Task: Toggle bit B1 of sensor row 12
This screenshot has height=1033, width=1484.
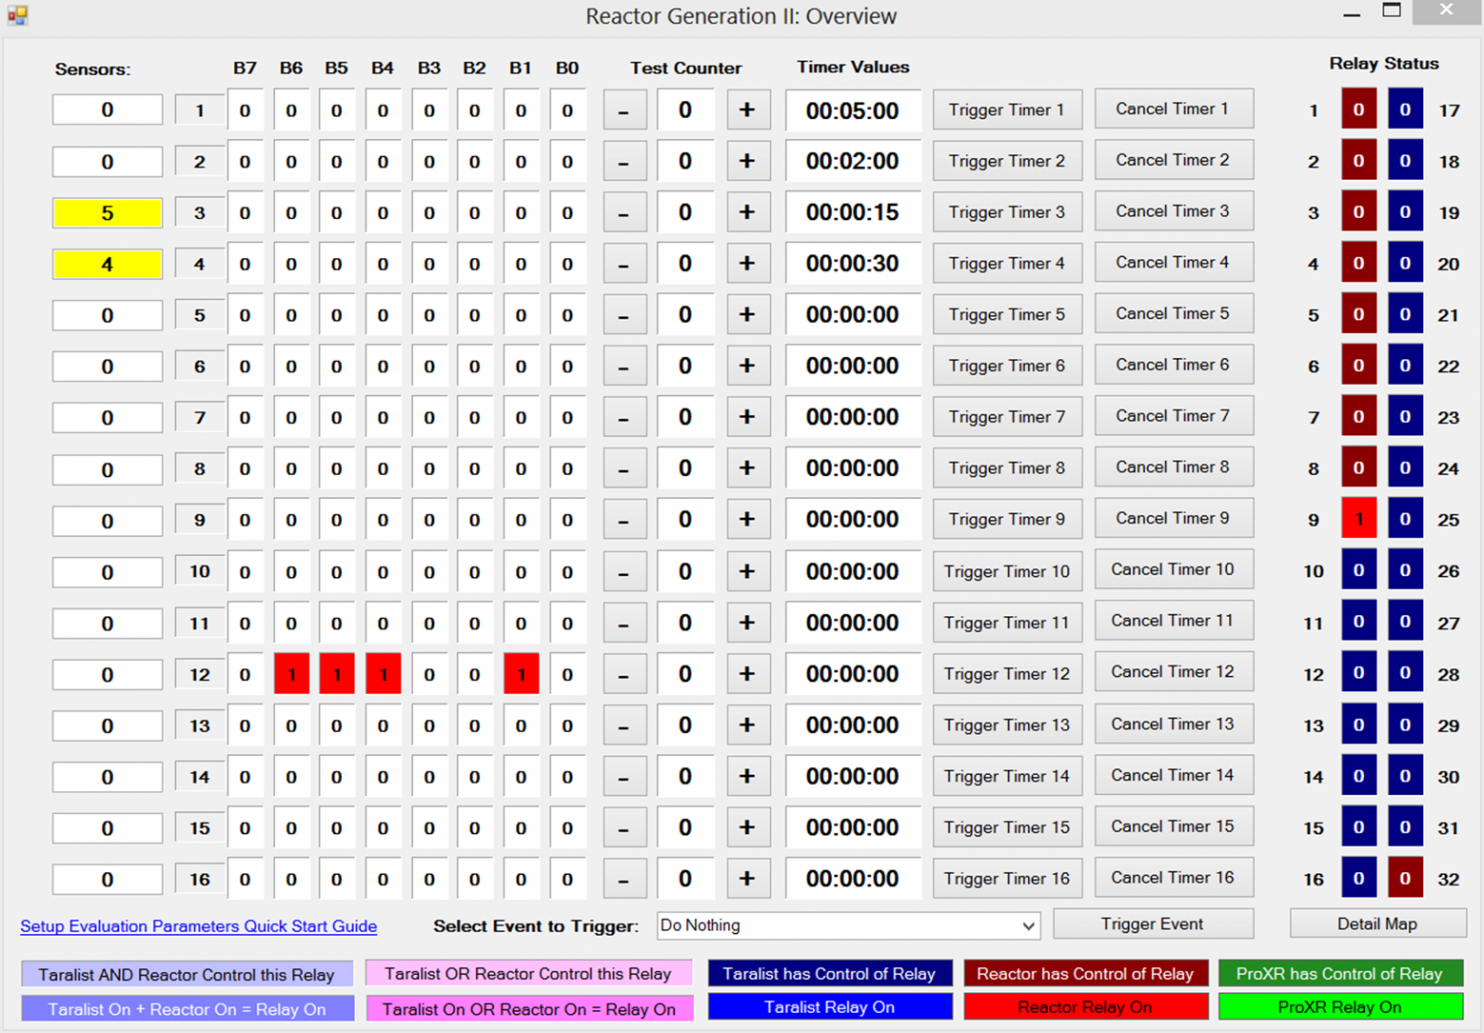Action: pos(521,674)
